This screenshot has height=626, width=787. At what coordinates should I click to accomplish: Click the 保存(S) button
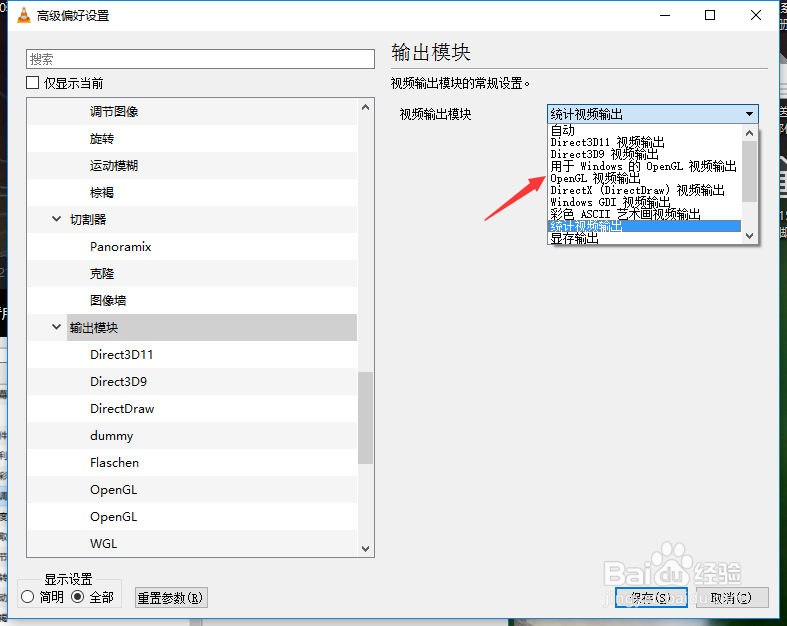point(651,597)
